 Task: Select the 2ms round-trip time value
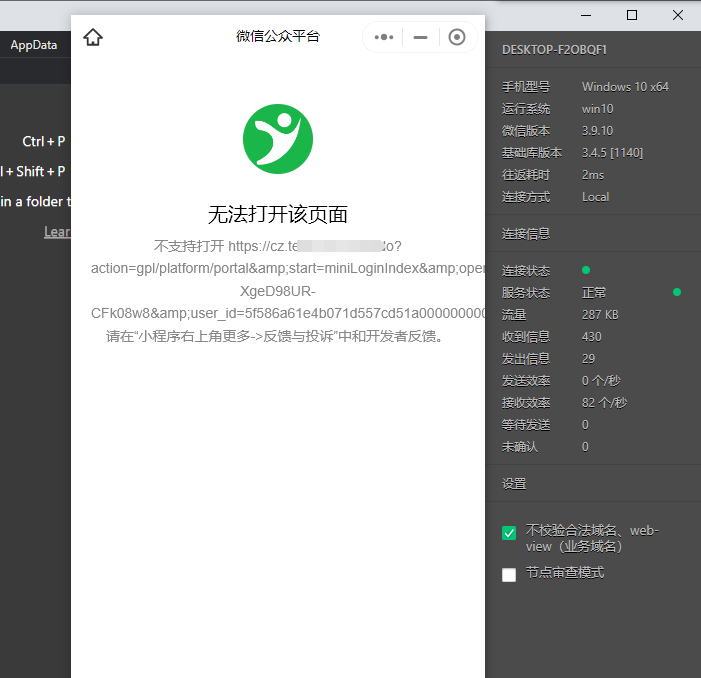tap(593, 175)
